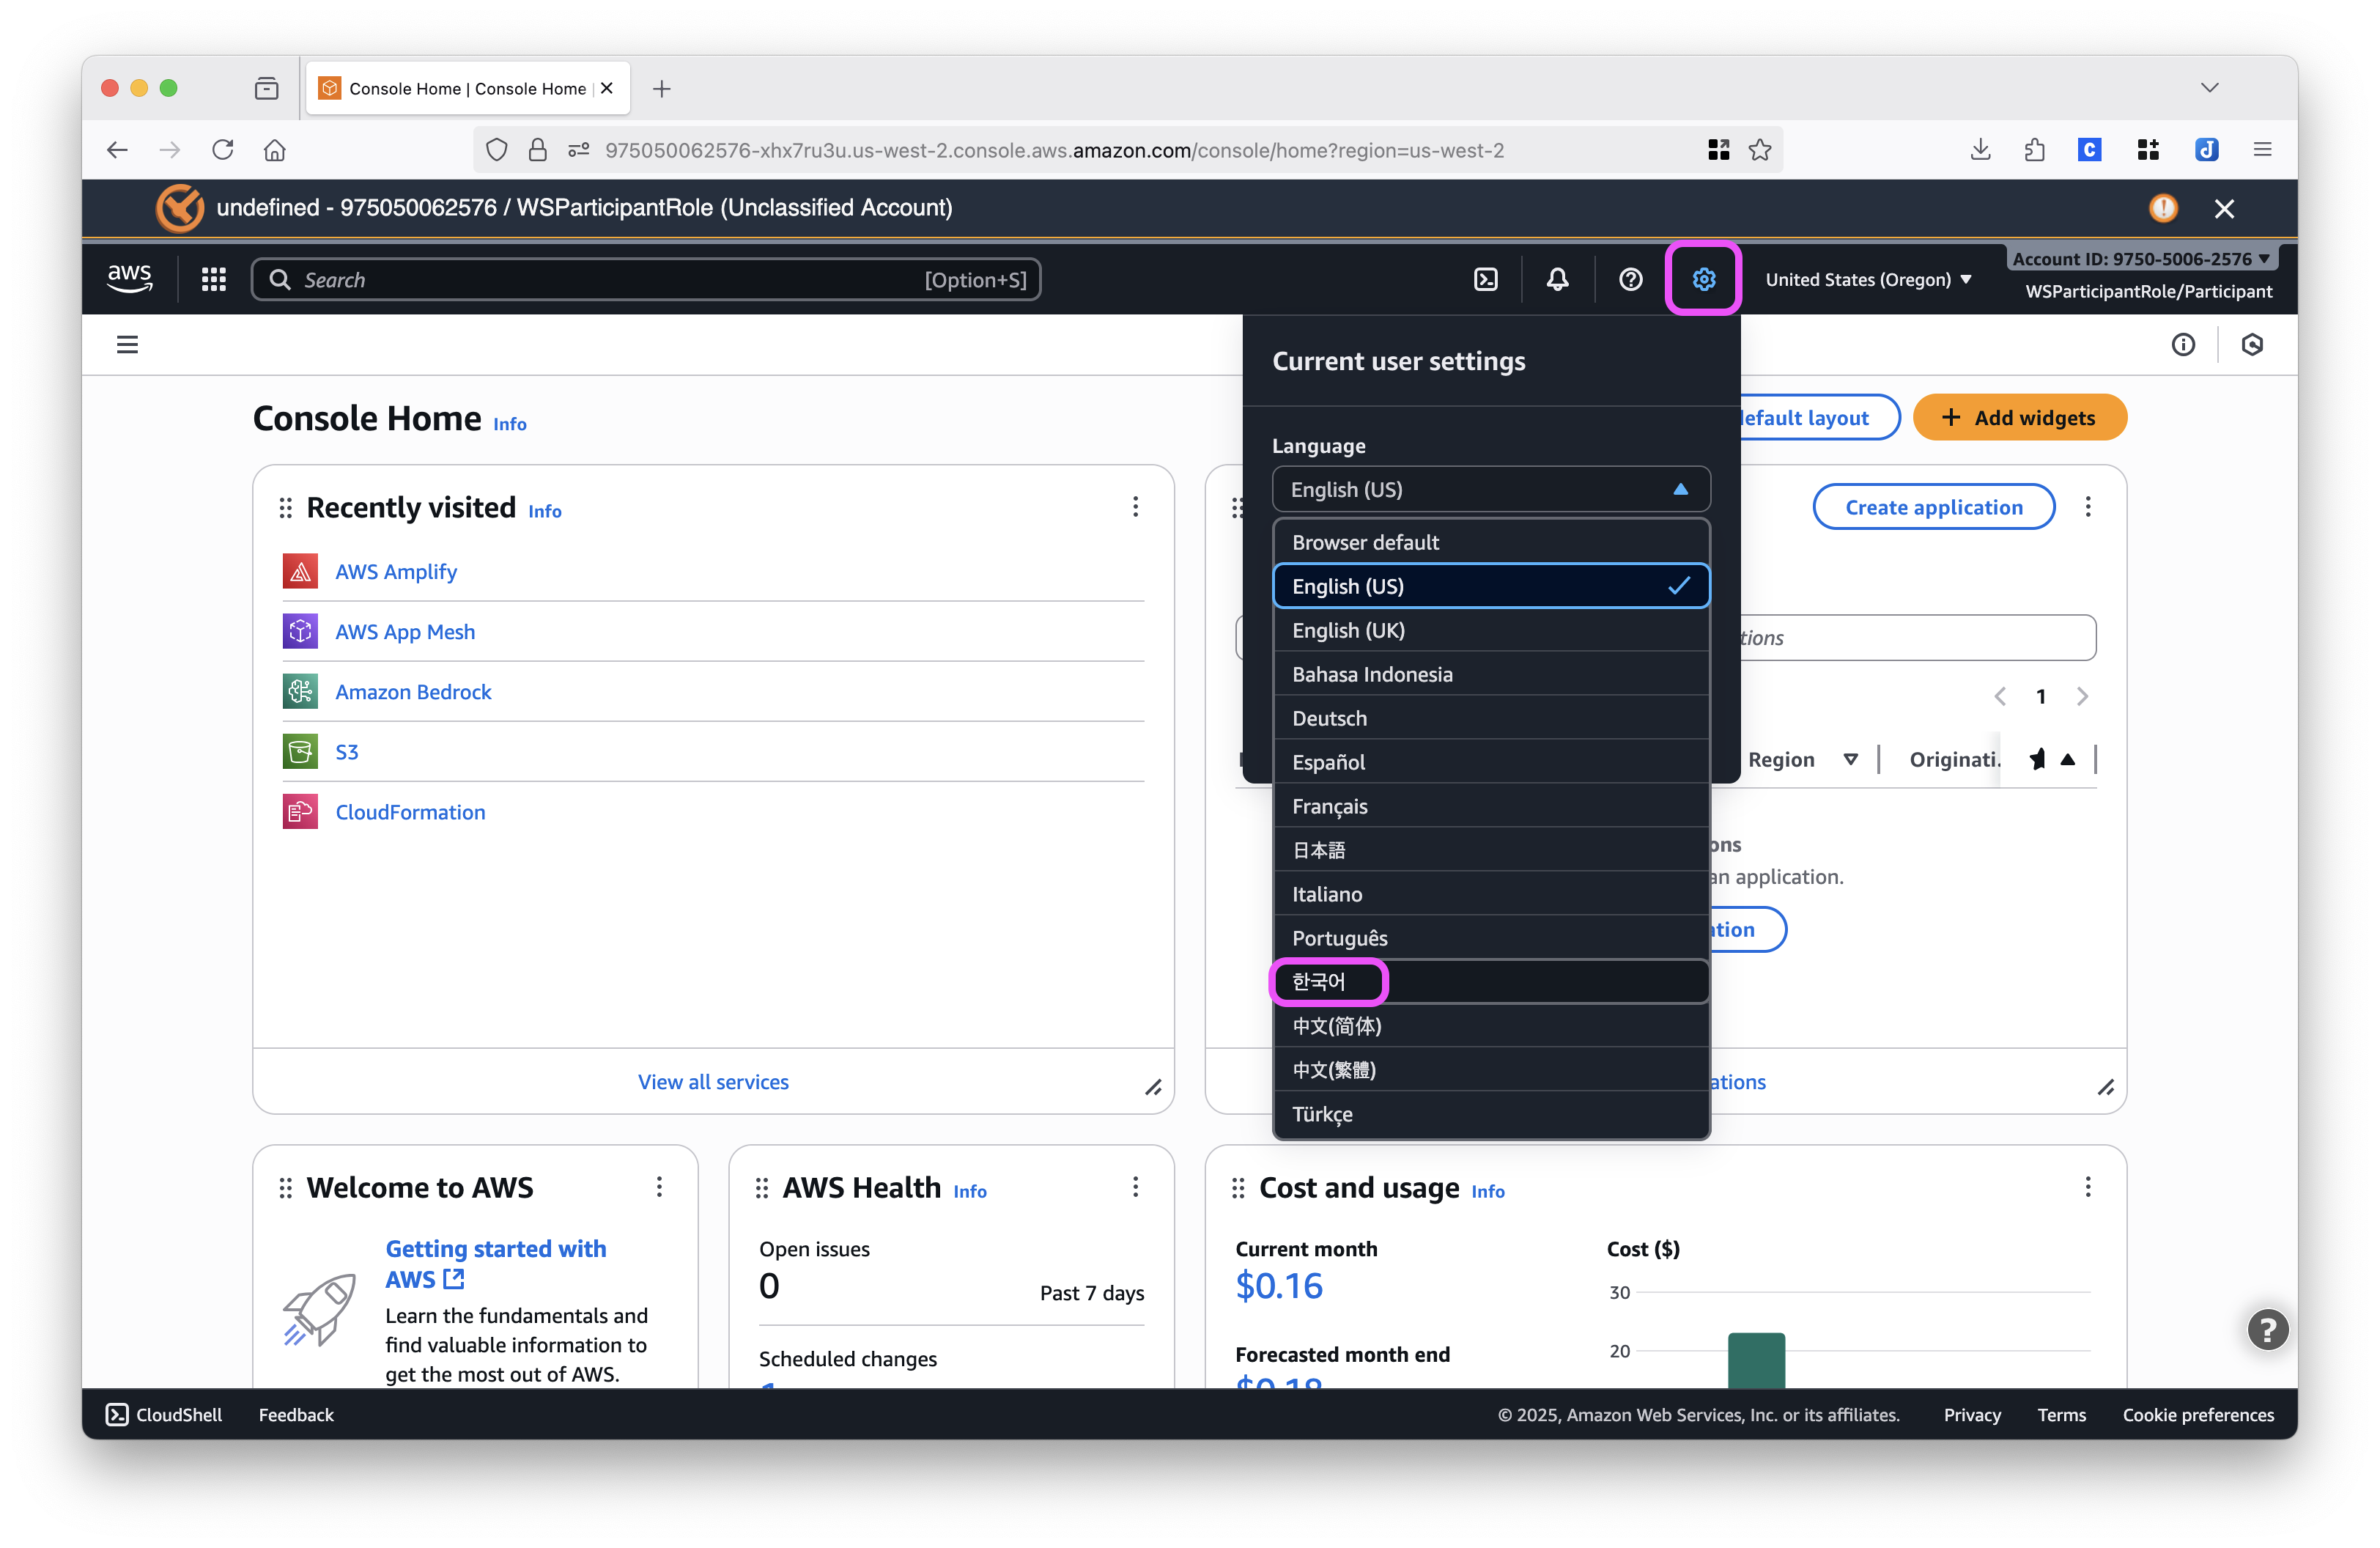Open Console Home Info link
The height and width of the screenshot is (1548, 2380).
[x=510, y=424]
